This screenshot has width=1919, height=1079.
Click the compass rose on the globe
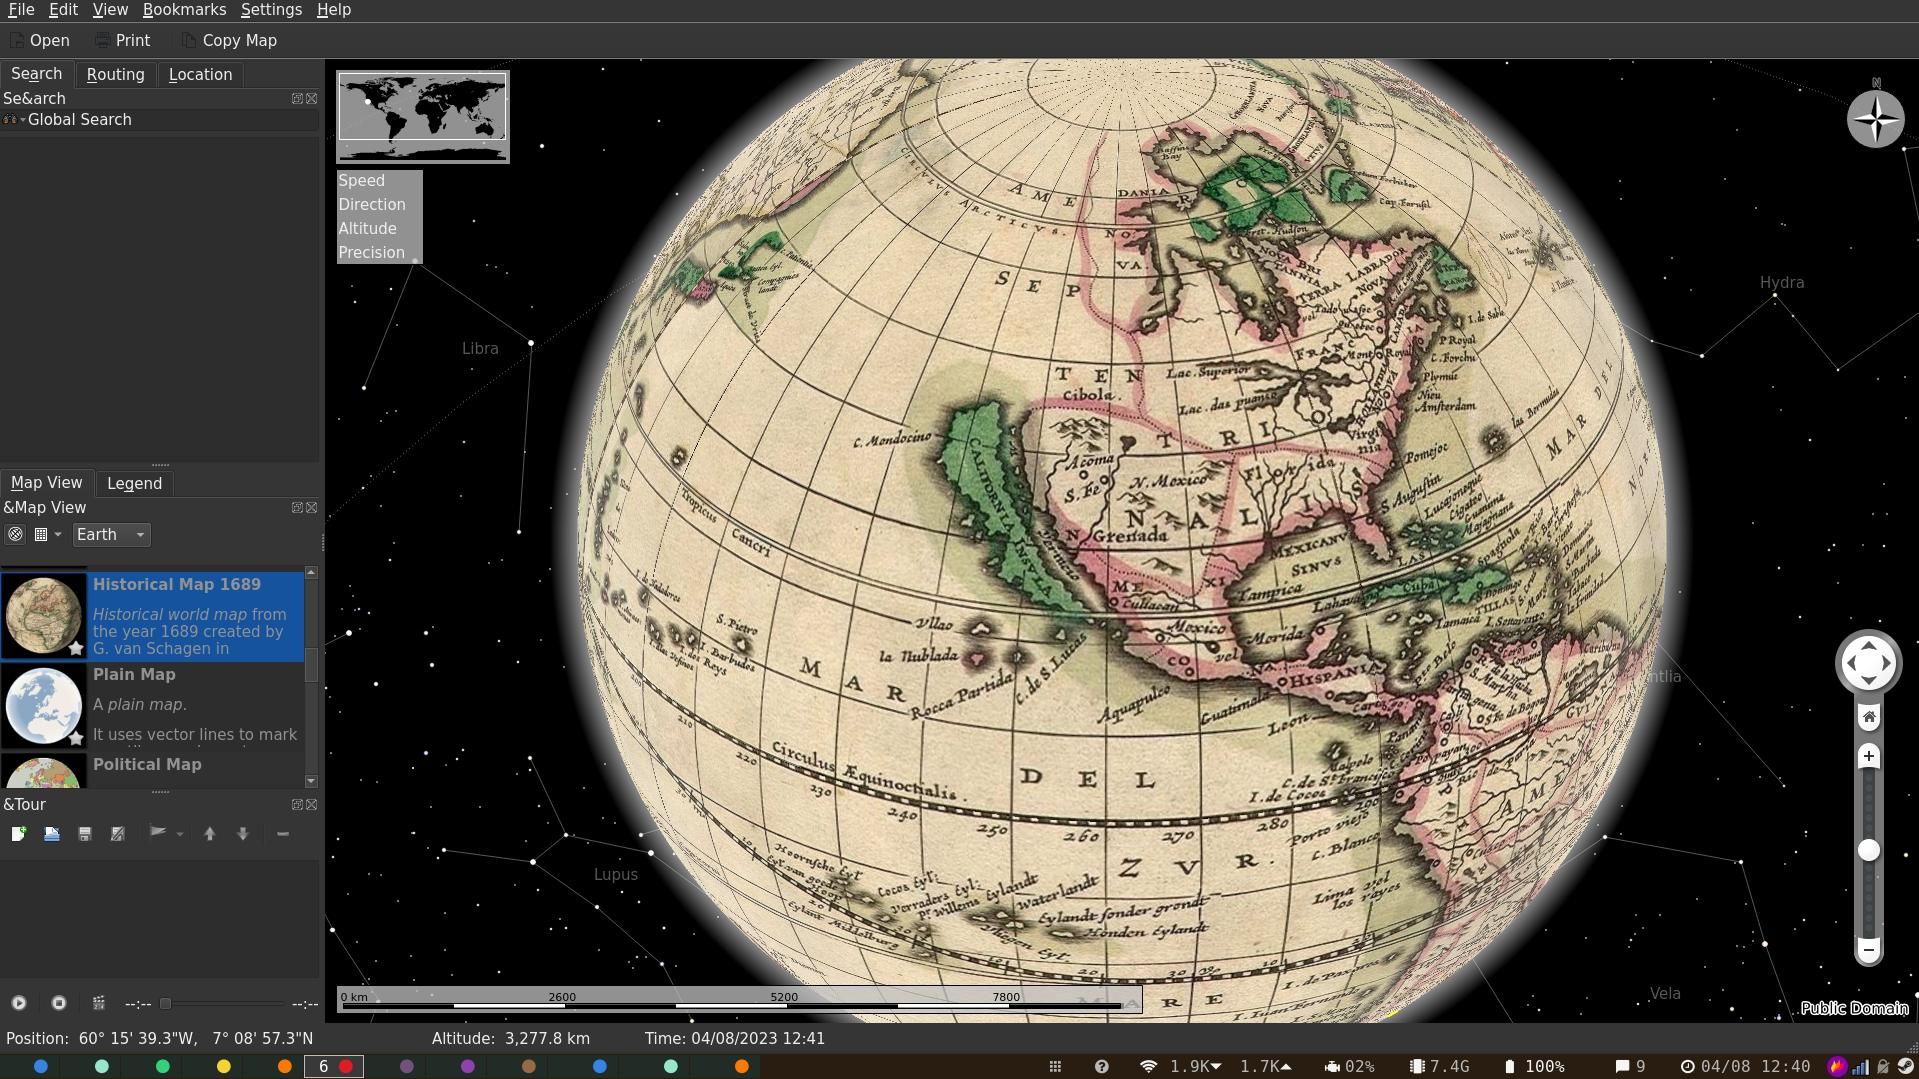(1875, 119)
